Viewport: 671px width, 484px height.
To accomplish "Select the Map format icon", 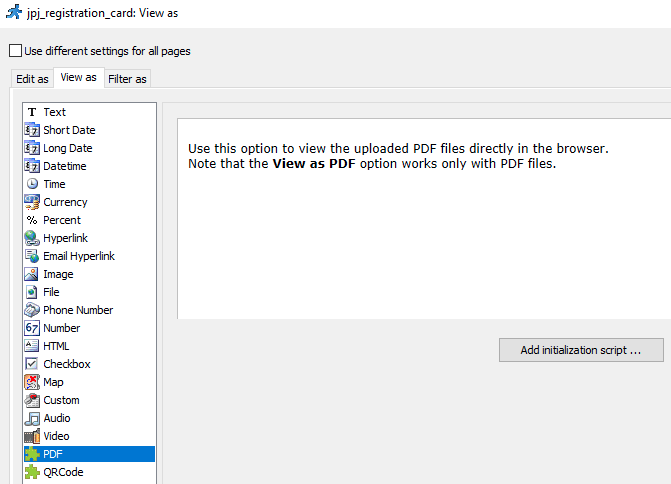I will click(x=32, y=382).
